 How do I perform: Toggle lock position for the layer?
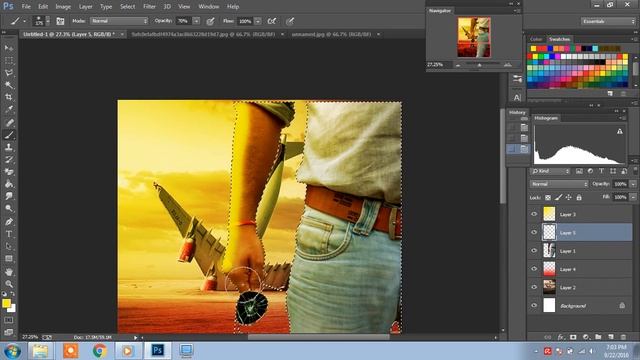[x=569, y=198]
